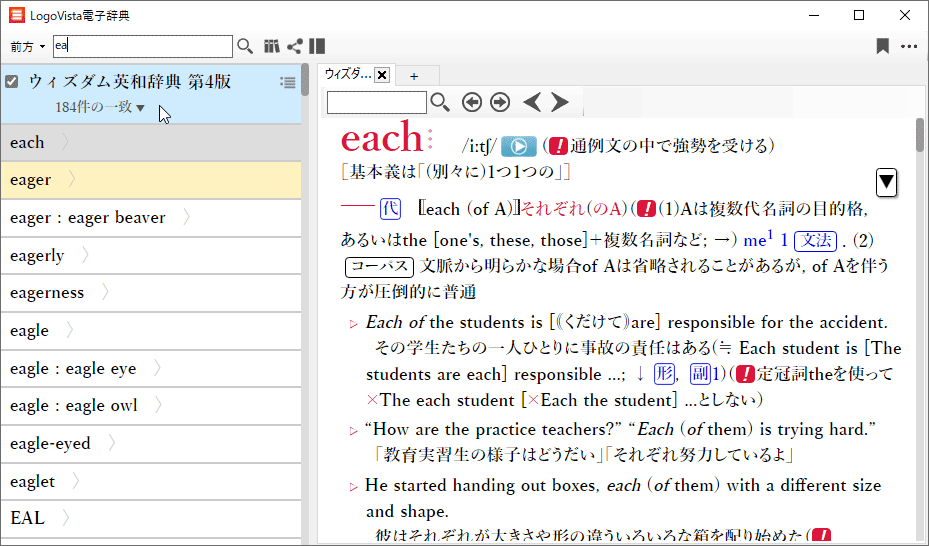Expand the chevron next to EAL
Image resolution: width=929 pixels, height=546 pixels.
click(65, 518)
